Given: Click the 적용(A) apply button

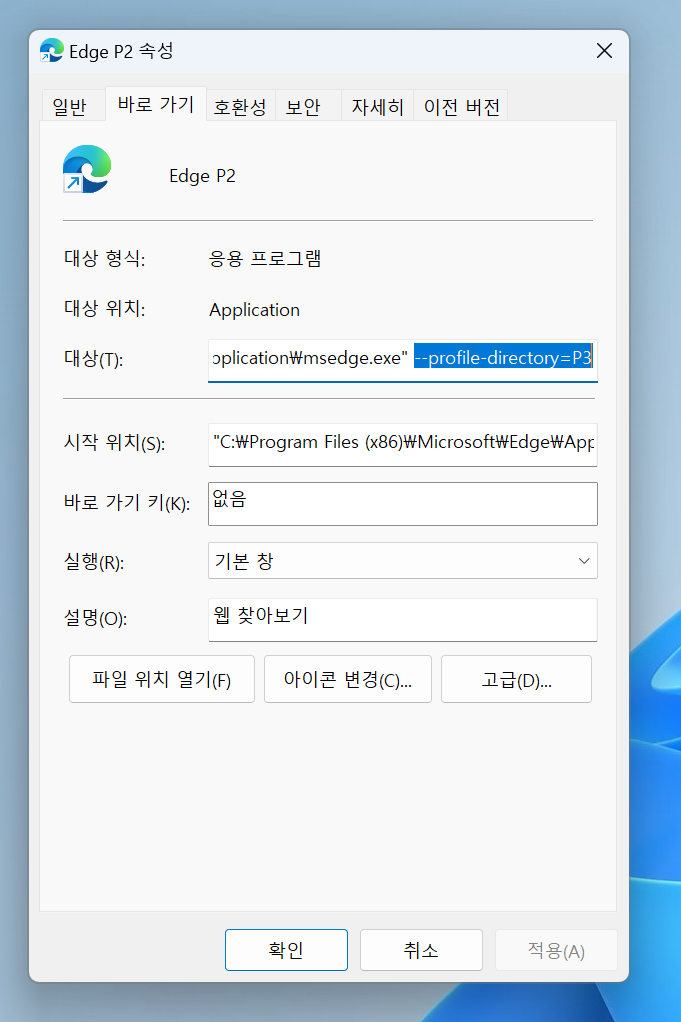Looking at the screenshot, I should (556, 950).
